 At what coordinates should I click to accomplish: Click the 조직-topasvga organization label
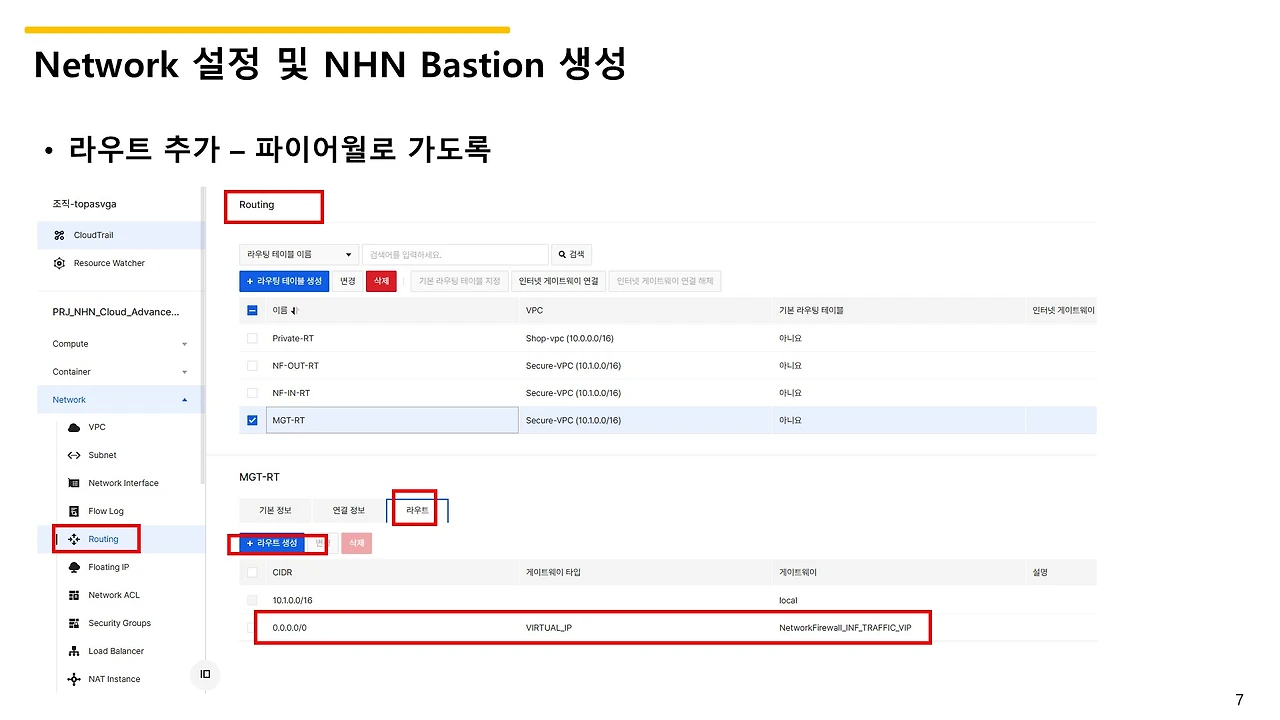point(84,204)
